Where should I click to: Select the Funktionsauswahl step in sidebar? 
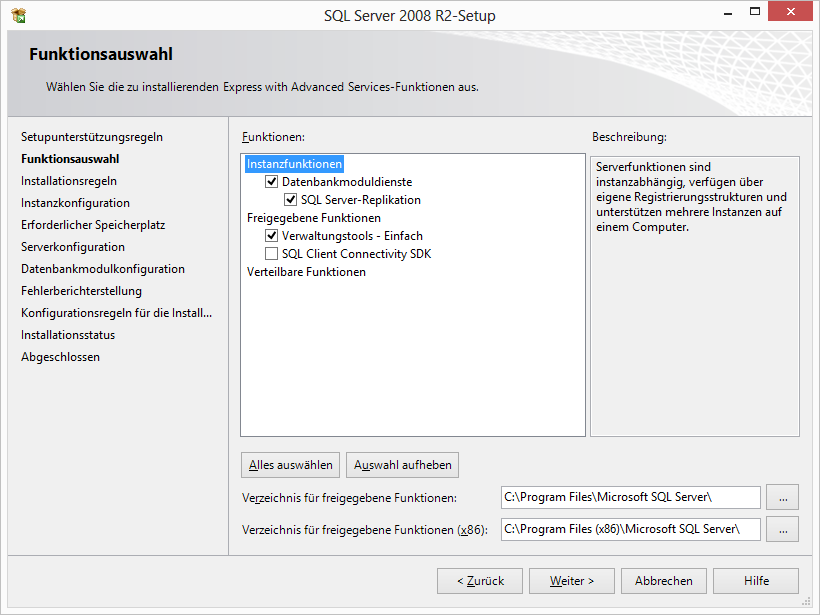click(70, 159)
